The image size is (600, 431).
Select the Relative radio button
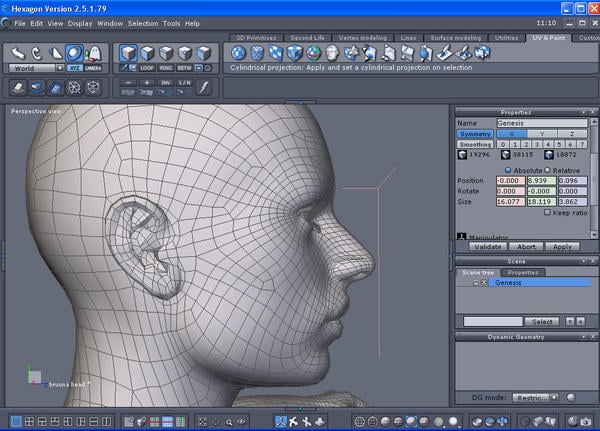point(547,170)
